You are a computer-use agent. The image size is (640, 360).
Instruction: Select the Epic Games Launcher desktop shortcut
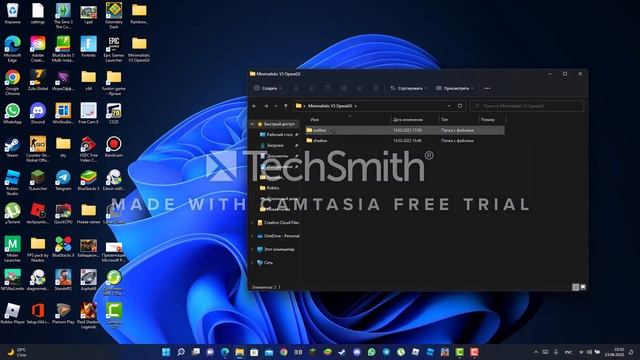pos(113,49)
